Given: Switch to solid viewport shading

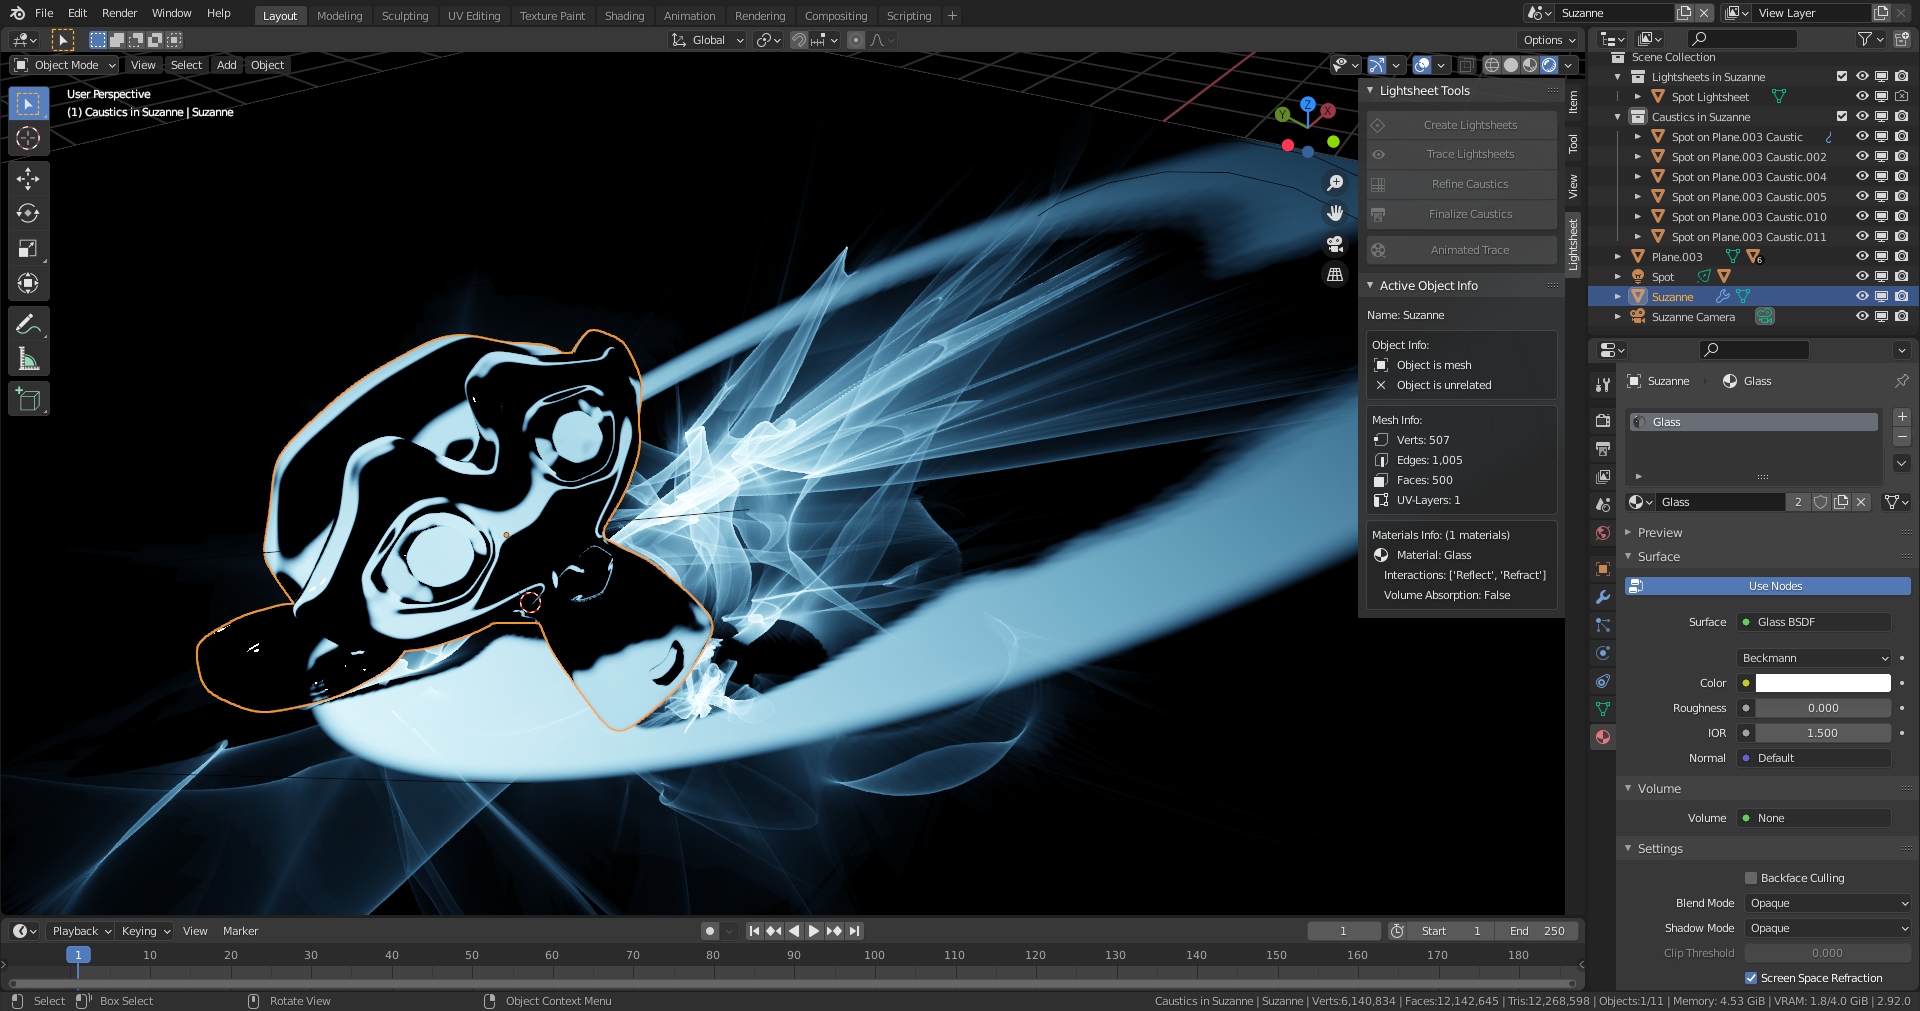Looking at the screenshot, I should point(1511,65).
